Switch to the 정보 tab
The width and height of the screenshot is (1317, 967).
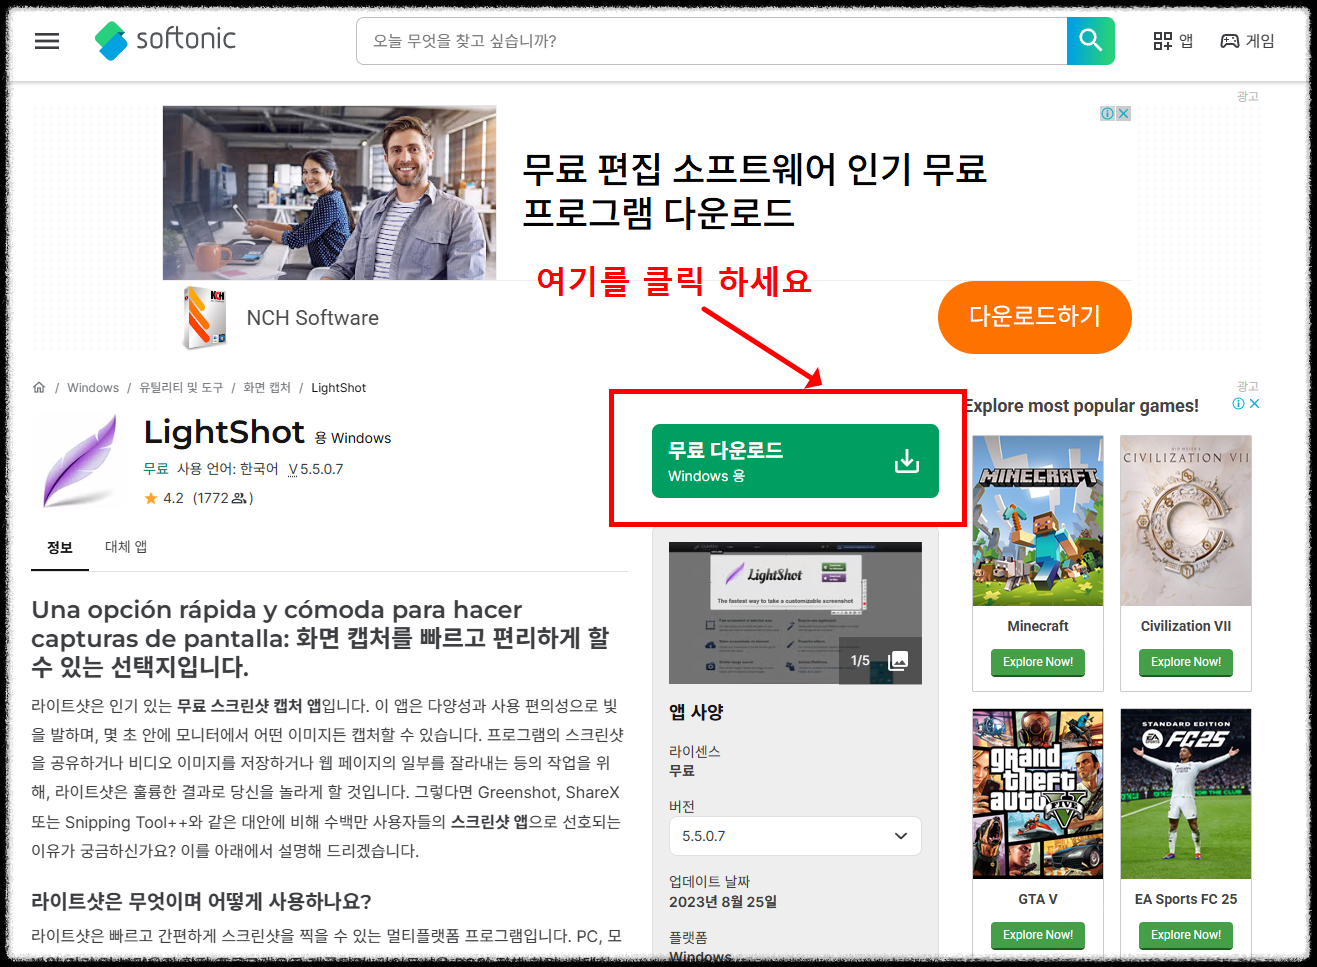[x=60, y=547]
